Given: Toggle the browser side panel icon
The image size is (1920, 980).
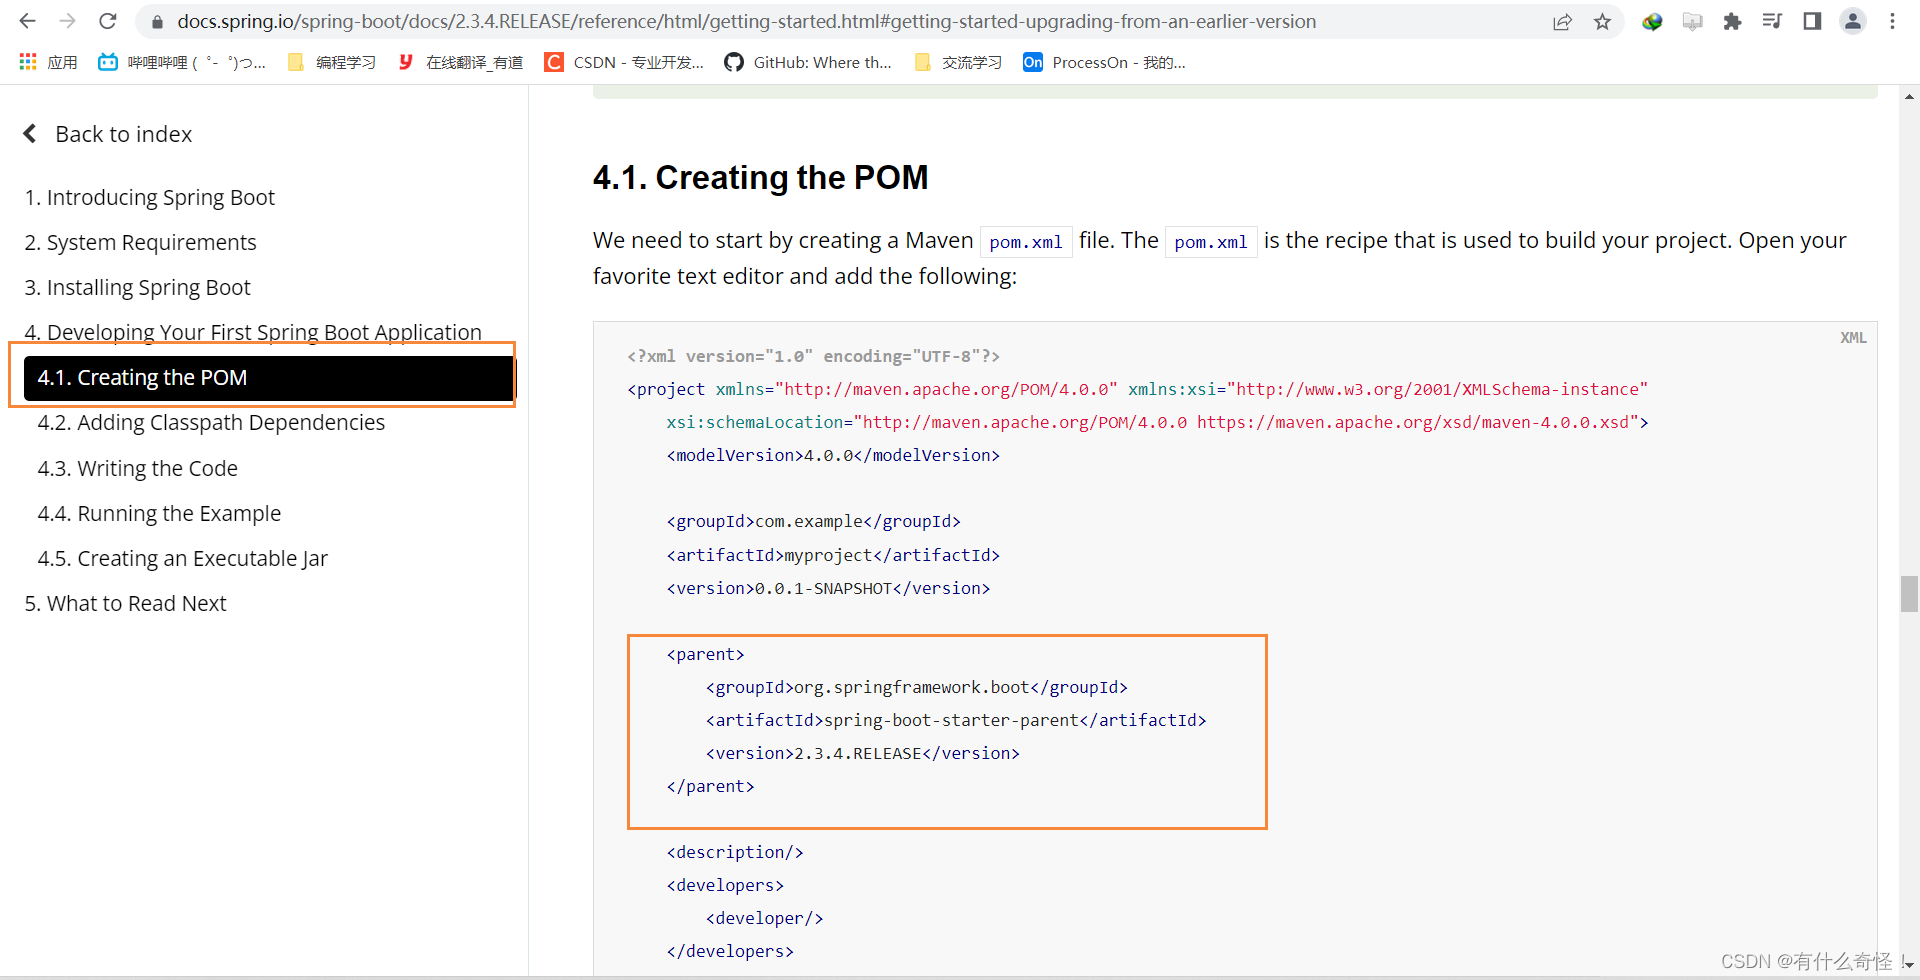Looking at the screenshot, I should click(x=1812, y=21).
